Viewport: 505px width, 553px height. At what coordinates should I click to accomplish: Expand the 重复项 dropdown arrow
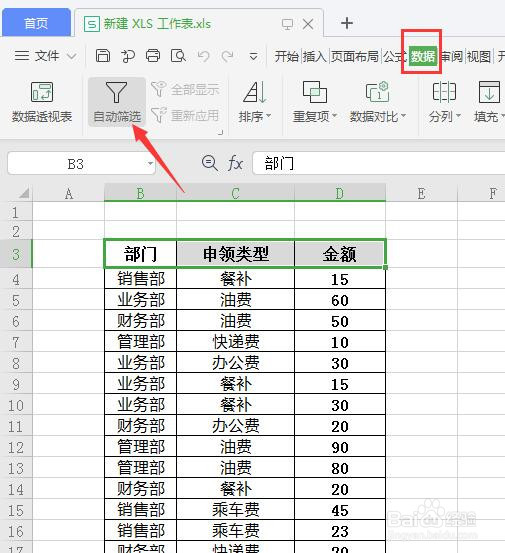tap(334, 115)
